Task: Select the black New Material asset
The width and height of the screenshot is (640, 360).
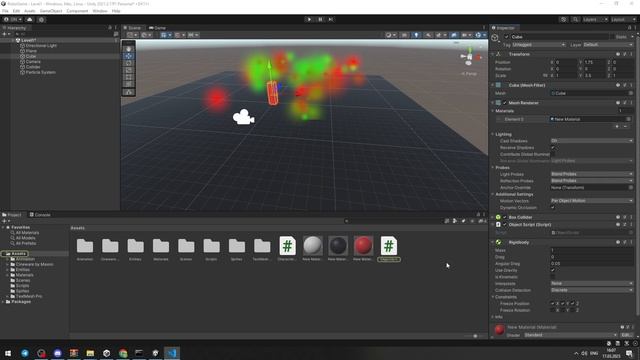Action: [338, 248]
